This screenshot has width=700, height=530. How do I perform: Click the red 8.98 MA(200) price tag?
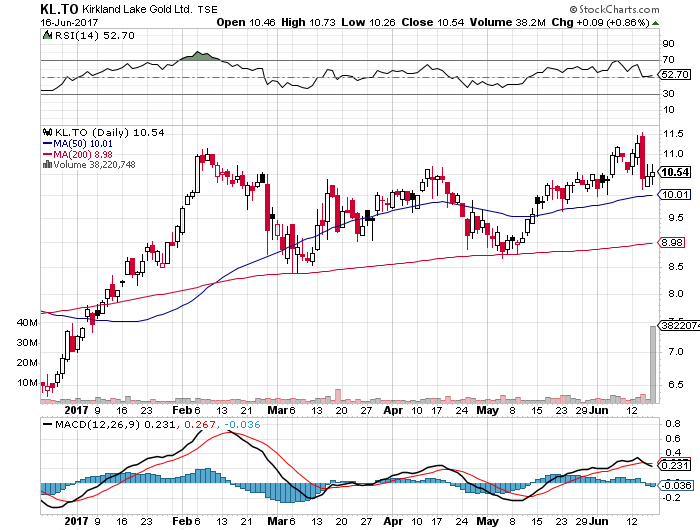(671, 242)
